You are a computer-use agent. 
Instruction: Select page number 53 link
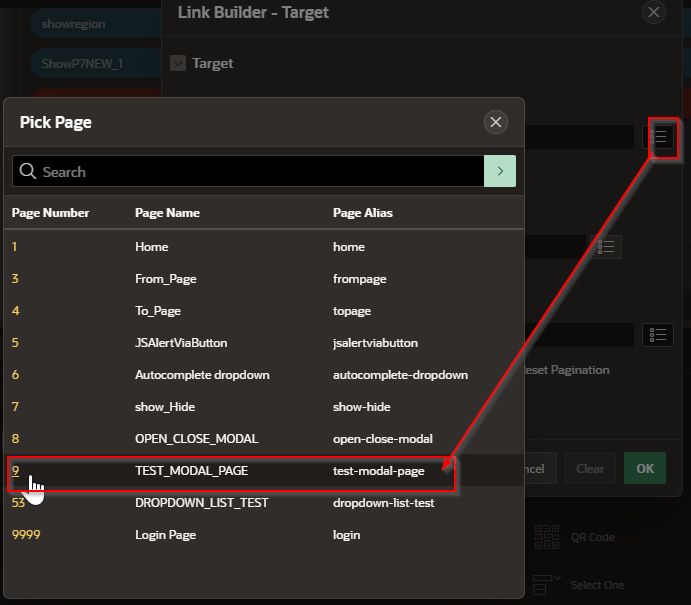tap(18, 503)
